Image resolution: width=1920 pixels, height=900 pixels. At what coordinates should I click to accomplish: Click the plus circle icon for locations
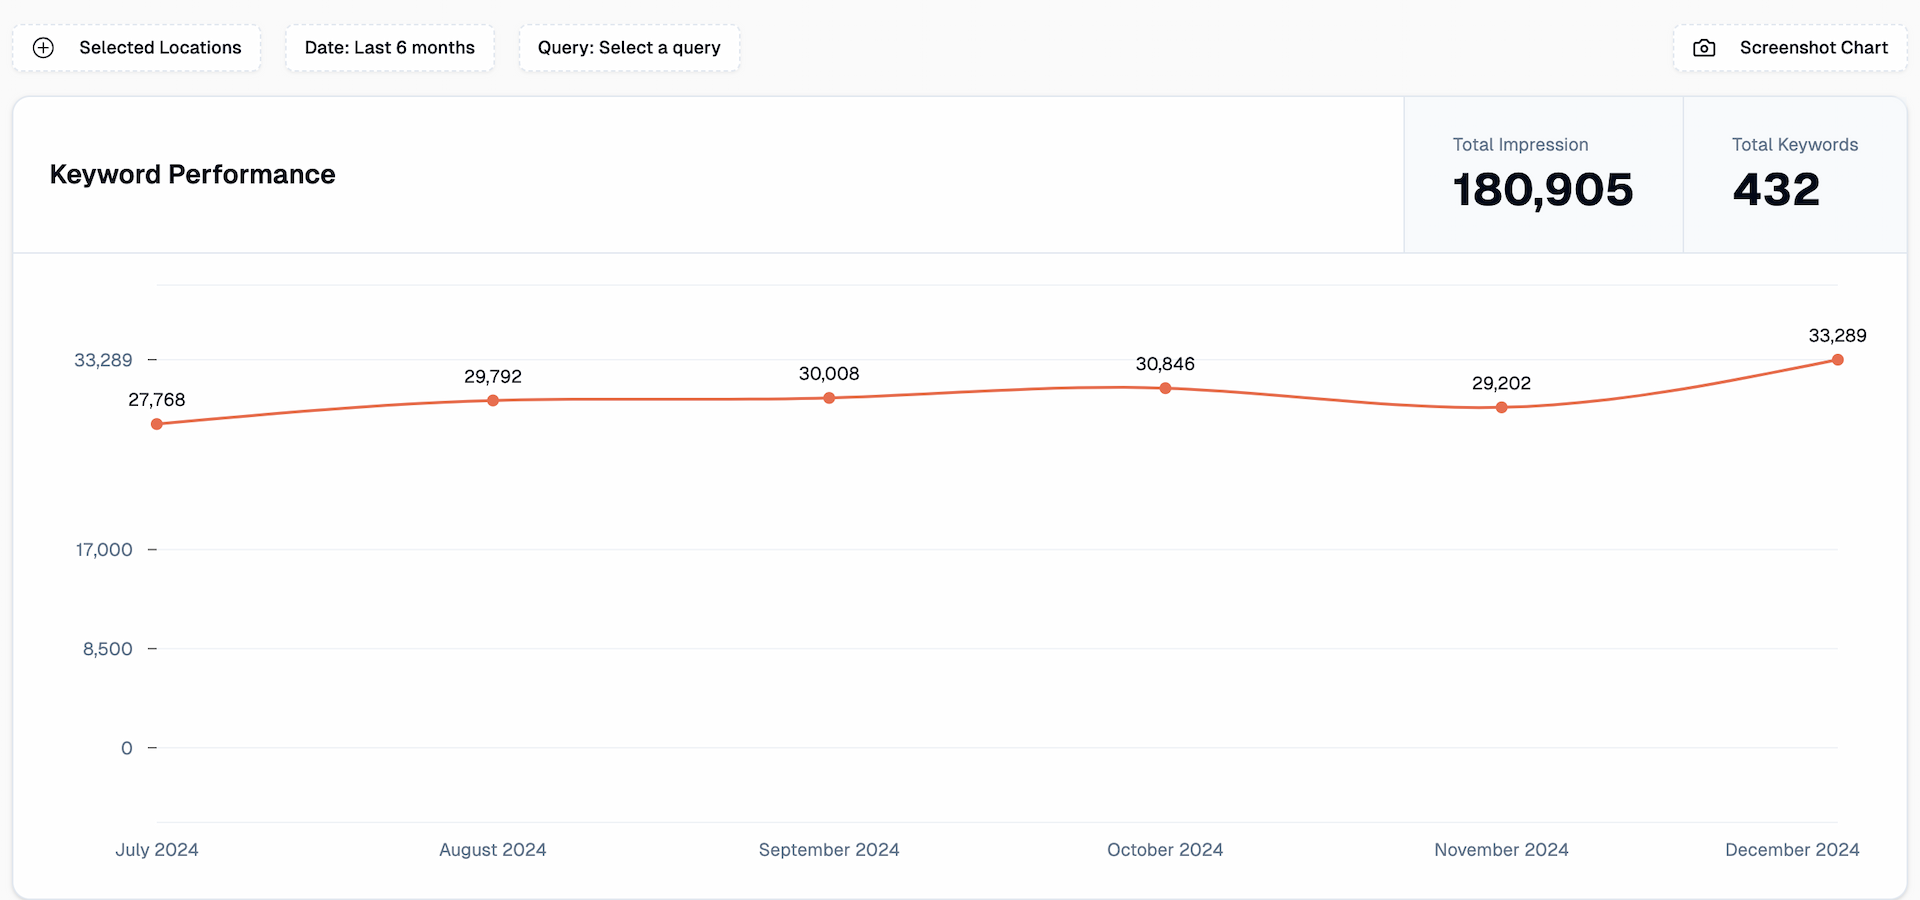click(43, 48)
